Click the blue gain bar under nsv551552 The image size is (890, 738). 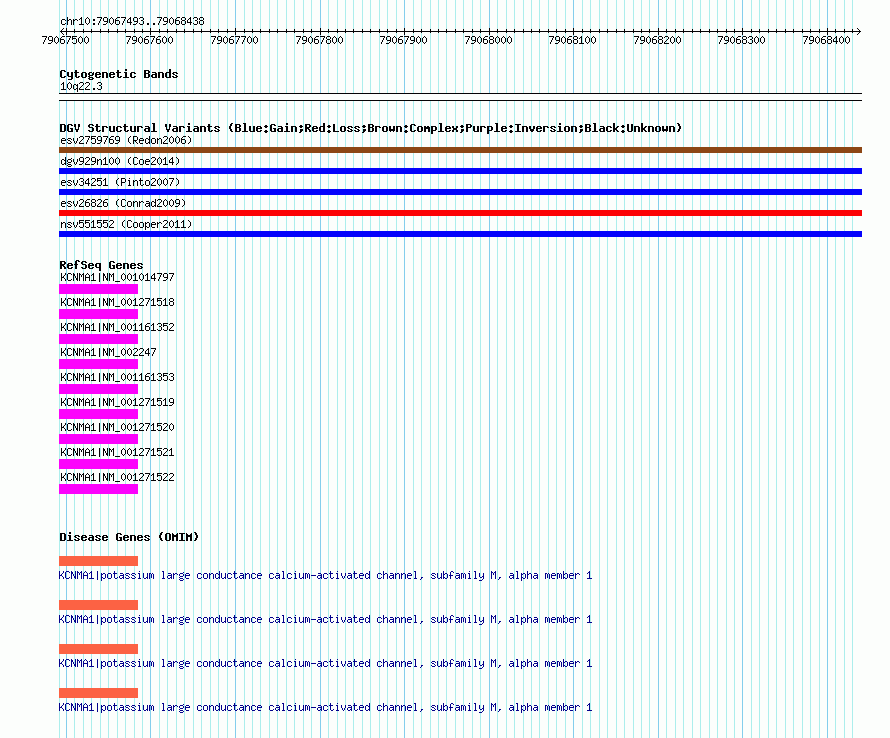[460, 234]
